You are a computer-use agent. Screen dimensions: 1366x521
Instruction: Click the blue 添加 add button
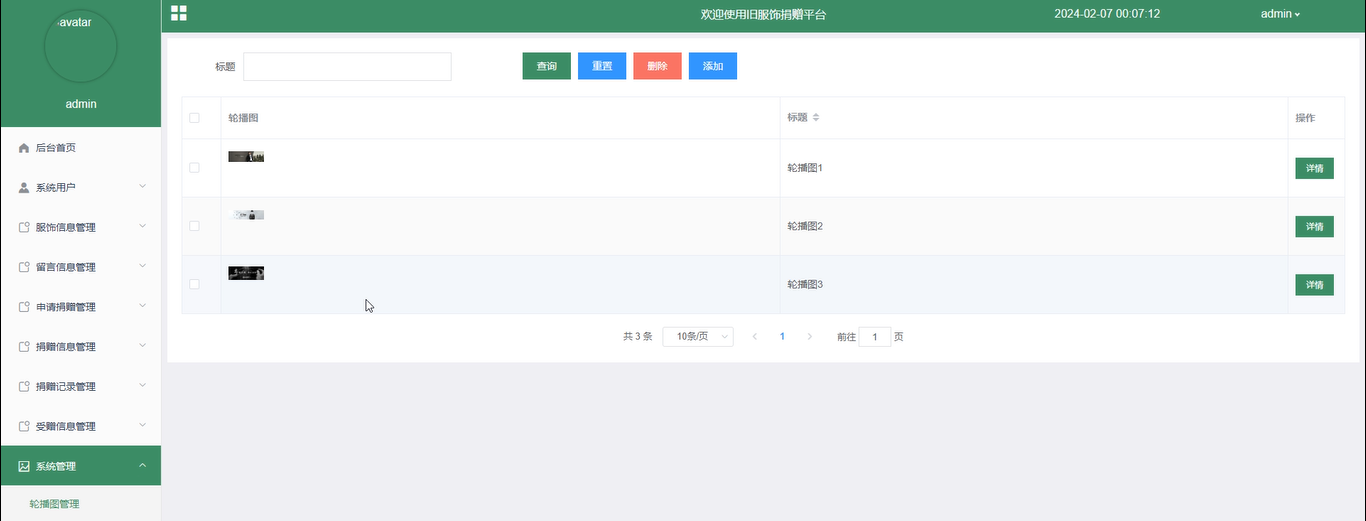click(713, 66)
